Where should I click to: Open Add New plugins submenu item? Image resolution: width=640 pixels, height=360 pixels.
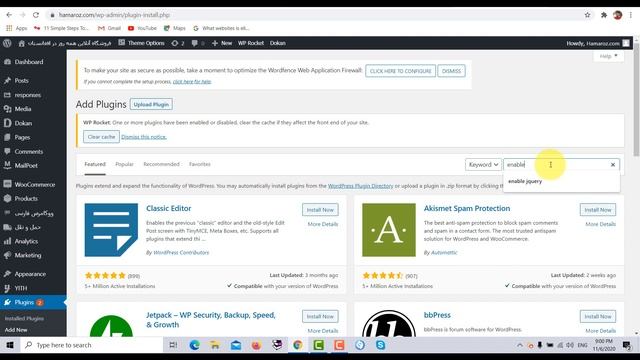pos(16,330)
